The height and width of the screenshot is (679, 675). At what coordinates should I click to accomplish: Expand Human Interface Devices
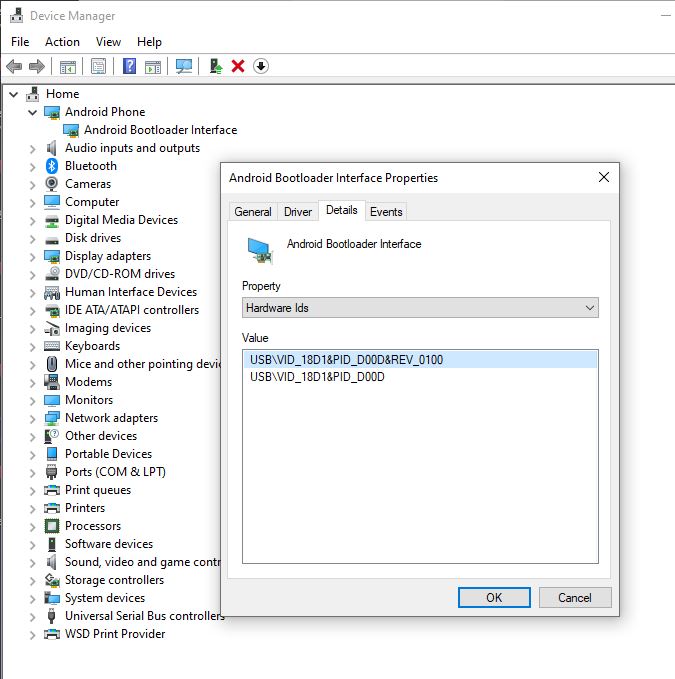pos(32,293)
